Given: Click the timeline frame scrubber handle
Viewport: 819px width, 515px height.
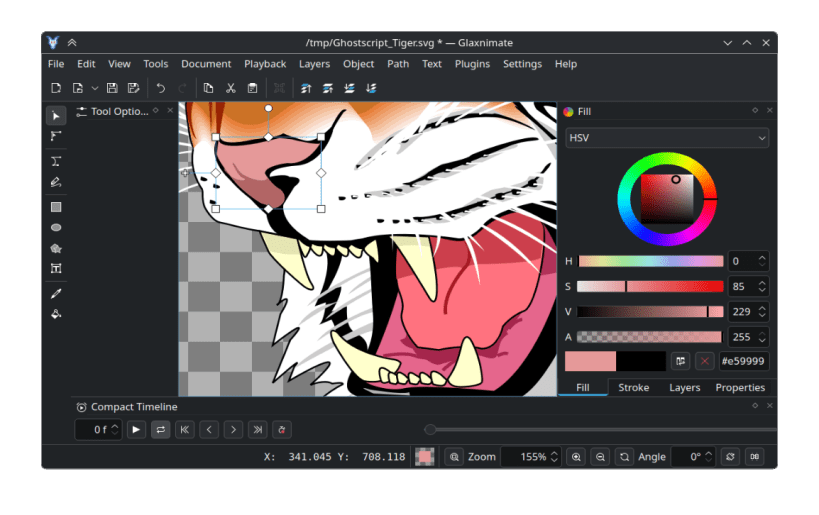Looking at the screenshot, I should (430, 429).
